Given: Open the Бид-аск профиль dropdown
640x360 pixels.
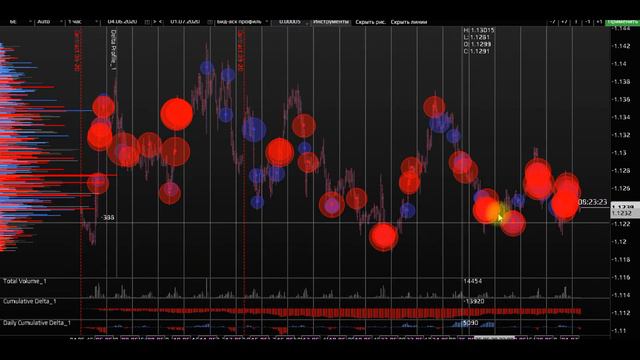Looking at the screenshot, I should pos(242,22).
